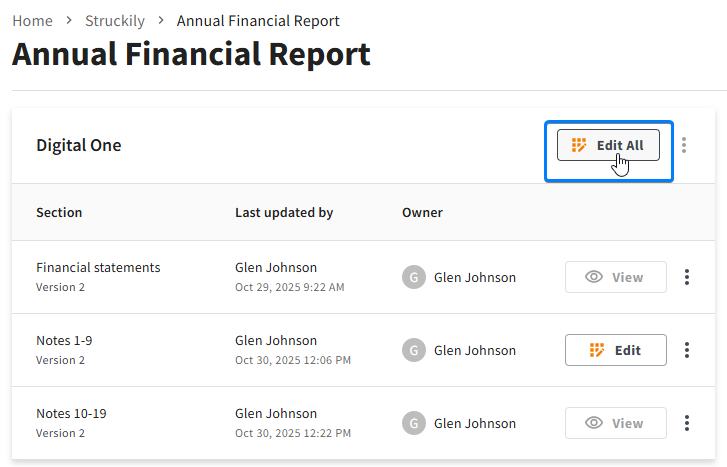
Task: Go to Home breadcrumb
Action: (x=33, y=21)
